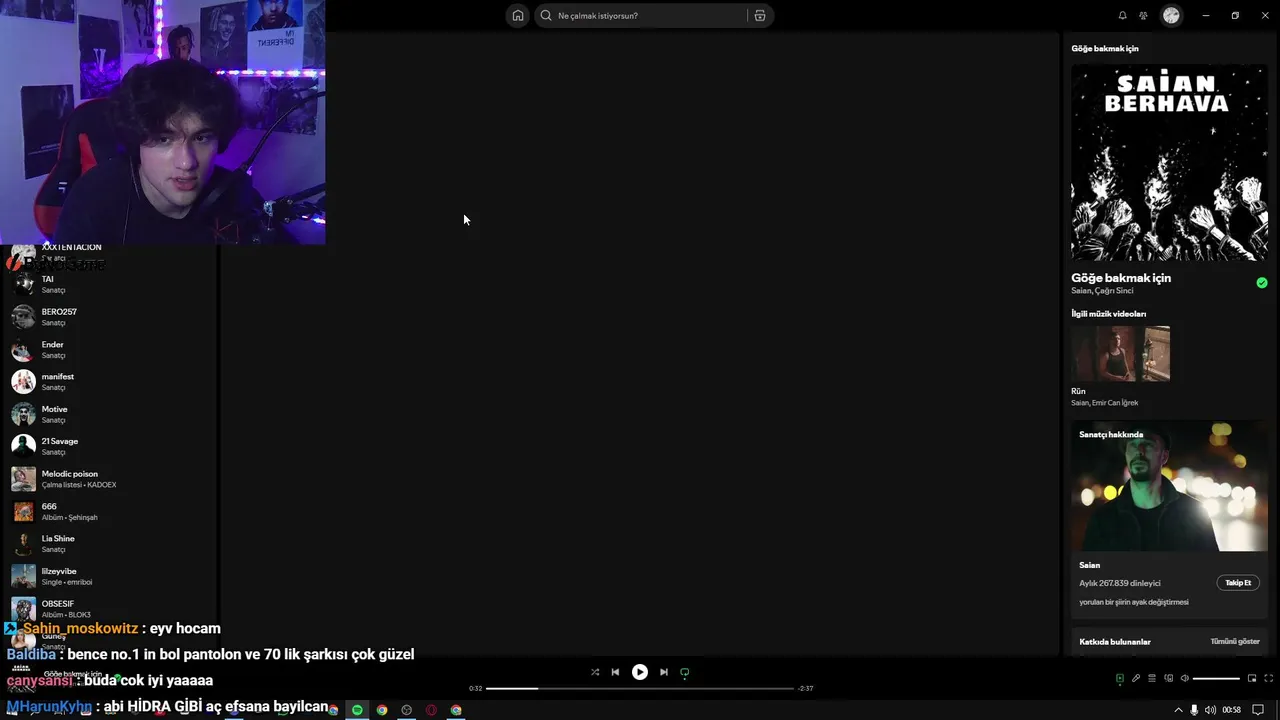This screenshot has height=720, width=1280.
Task: Open notifications bell in top bar
Action: coord(1122,16)
